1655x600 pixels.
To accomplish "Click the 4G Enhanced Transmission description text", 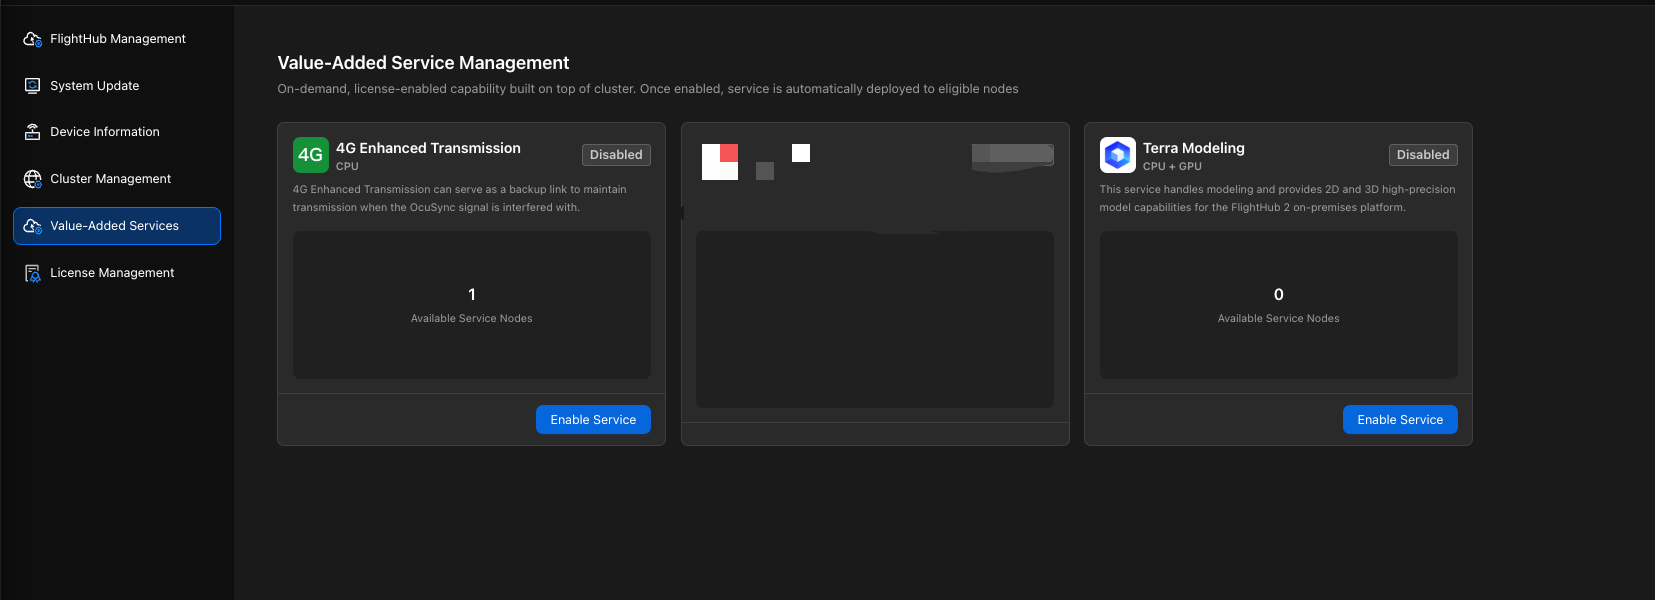I will pos(460,198).
